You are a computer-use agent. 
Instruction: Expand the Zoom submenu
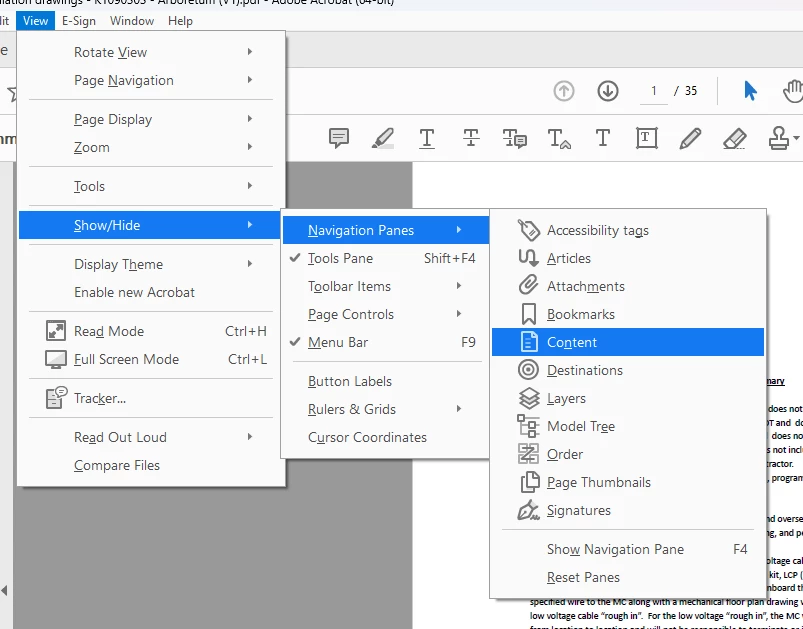(x=151, y=147)
